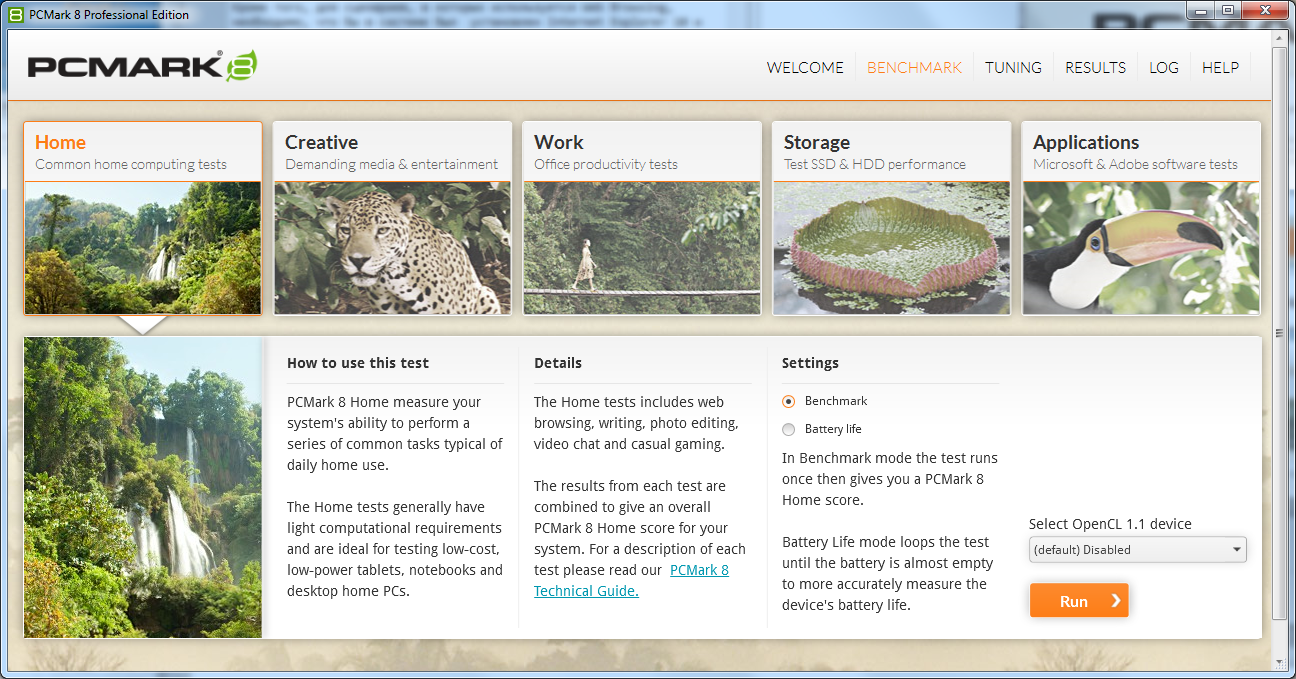Screen dimensions: 1296x679
Task: Open the HELP tab
Action: point(1220,68)
